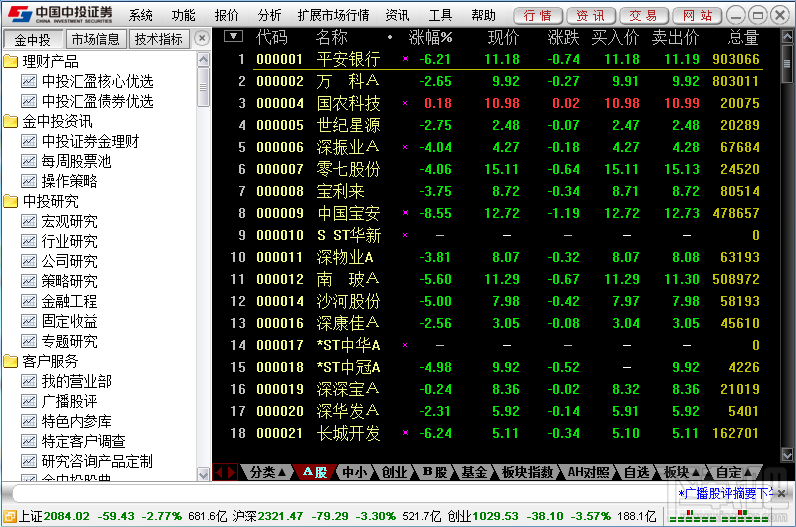Open the 功能 menu

pos(183,15)
